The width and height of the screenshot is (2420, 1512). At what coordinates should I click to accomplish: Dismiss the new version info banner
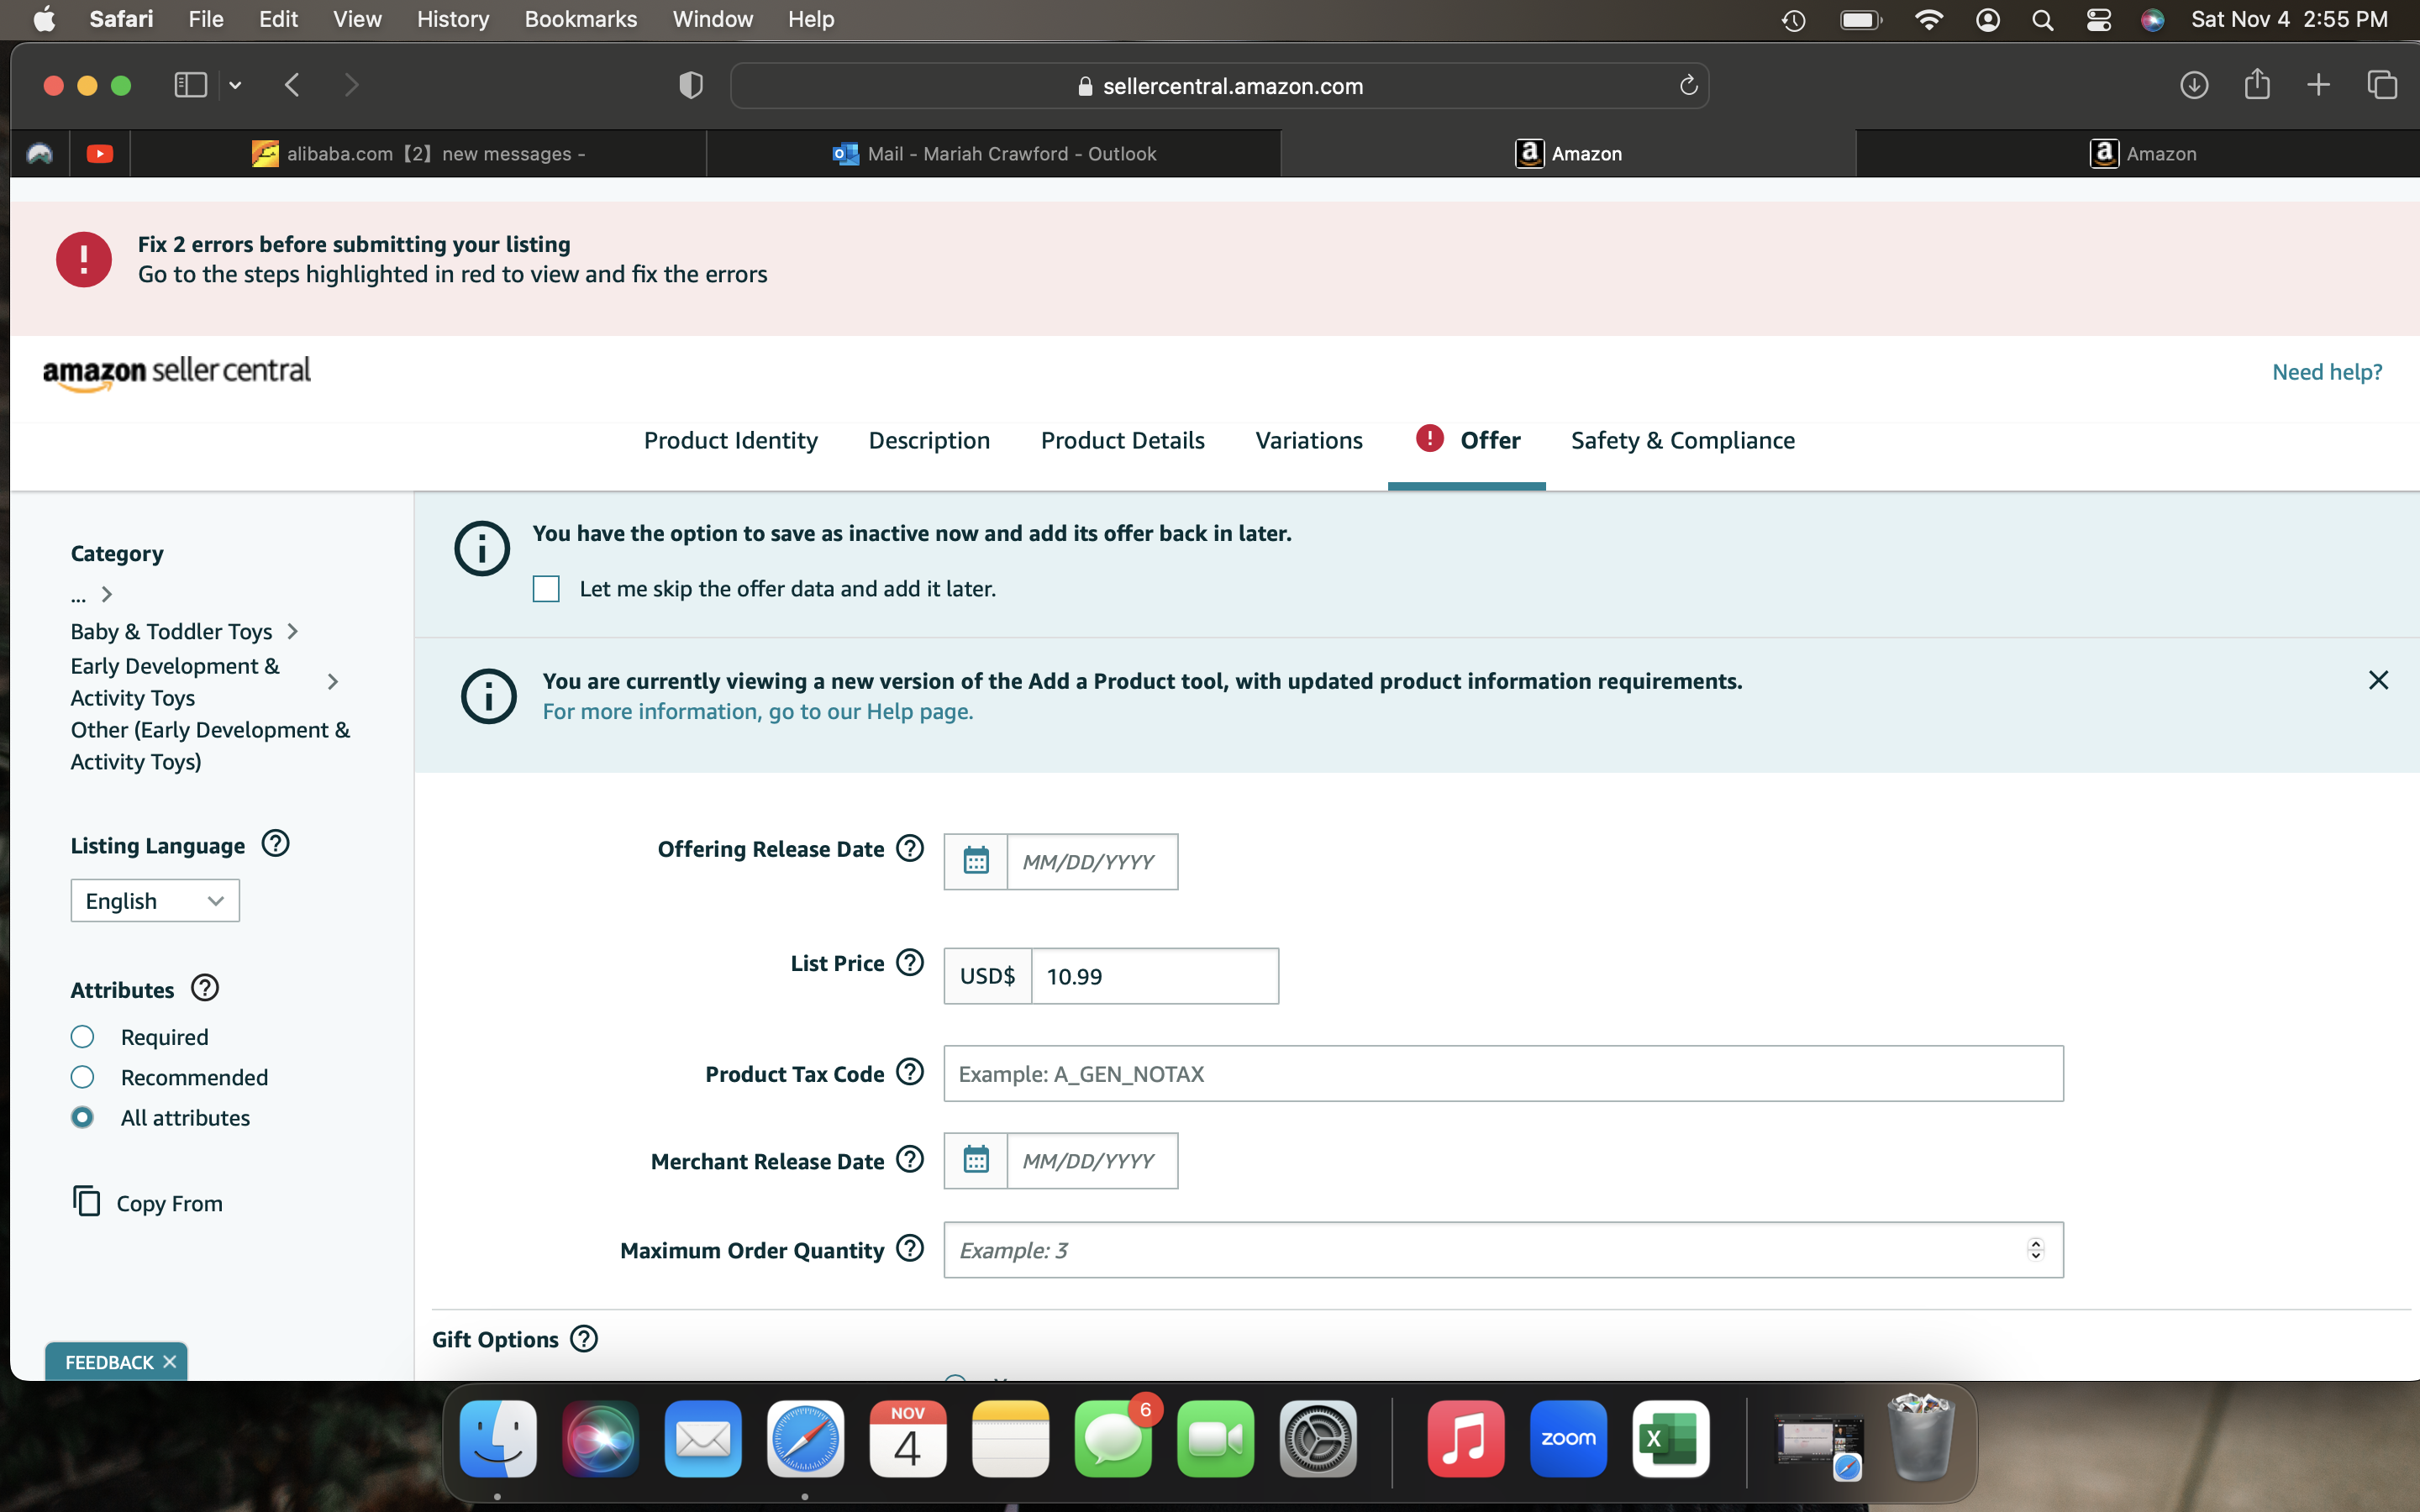coord(2378,680)
